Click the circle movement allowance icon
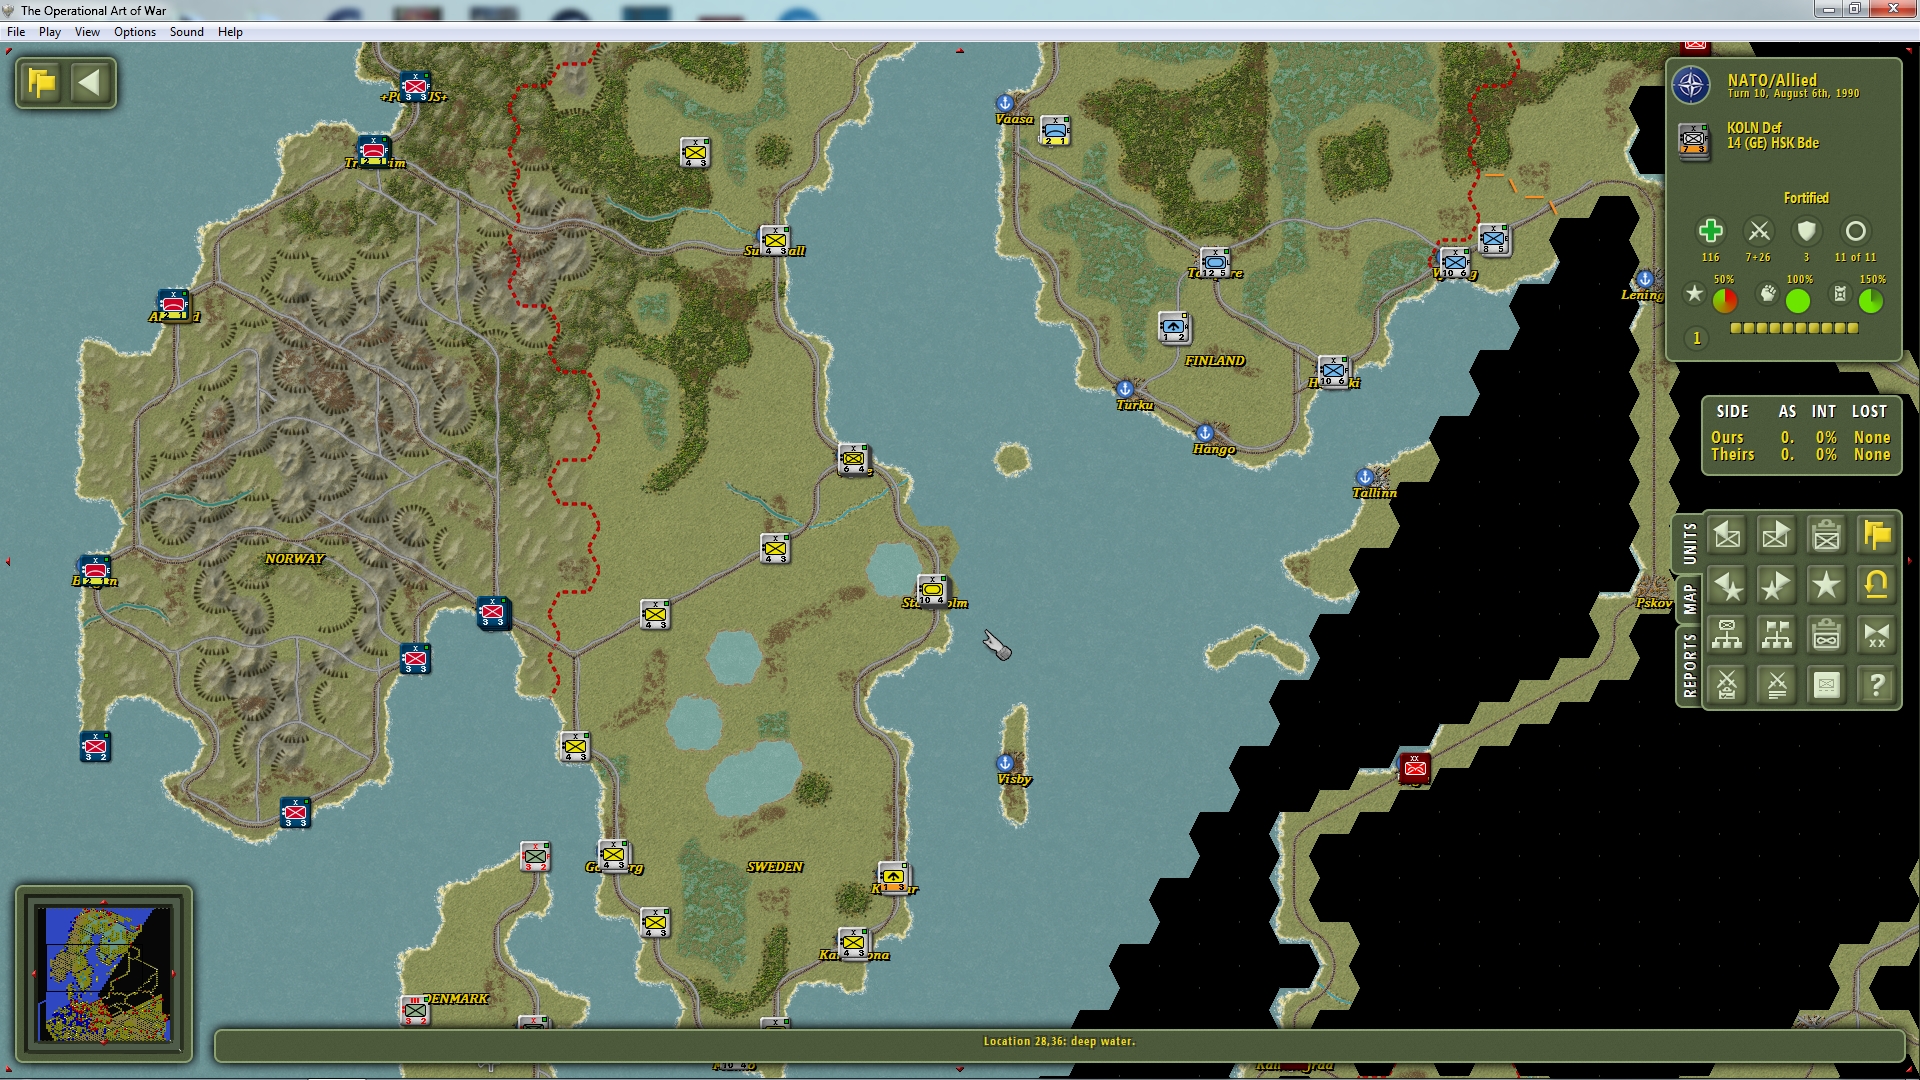The height and width of the screenshot is (1080, 1920). [x=1855, y=231]
